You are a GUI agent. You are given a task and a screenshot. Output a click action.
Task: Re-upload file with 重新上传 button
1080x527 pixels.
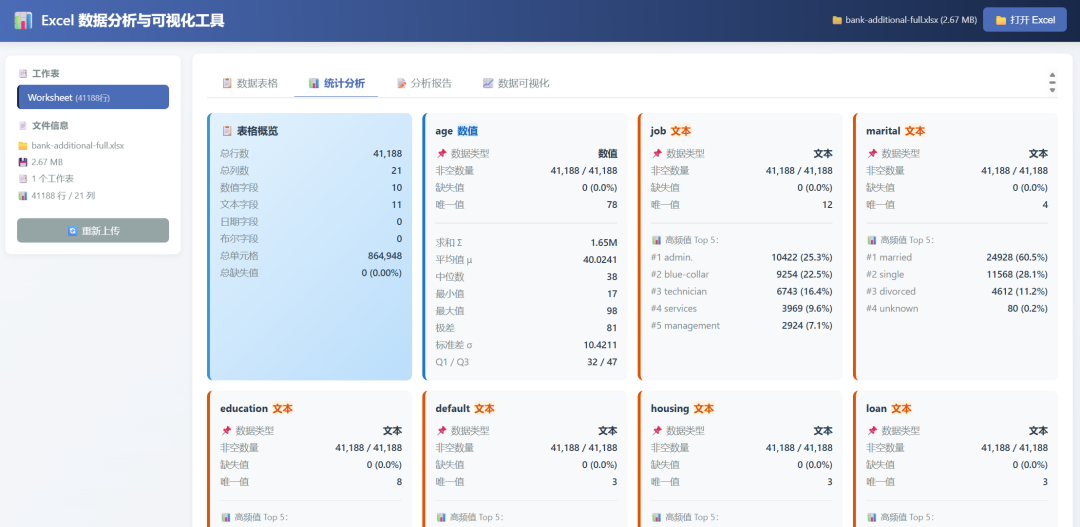tap(93, 231)
